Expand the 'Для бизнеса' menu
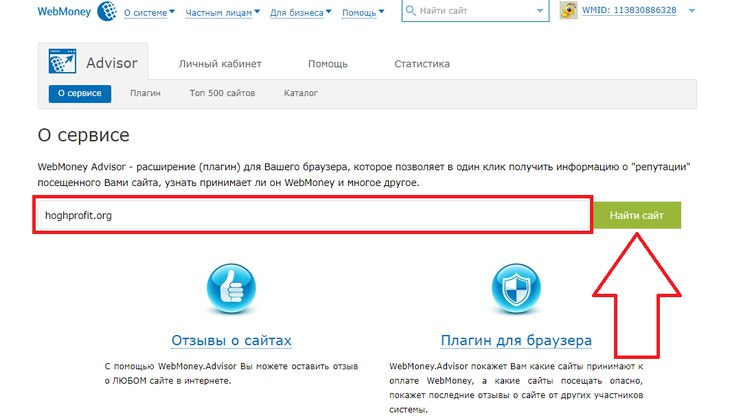The image size is (730, 418). coord(300,13)
